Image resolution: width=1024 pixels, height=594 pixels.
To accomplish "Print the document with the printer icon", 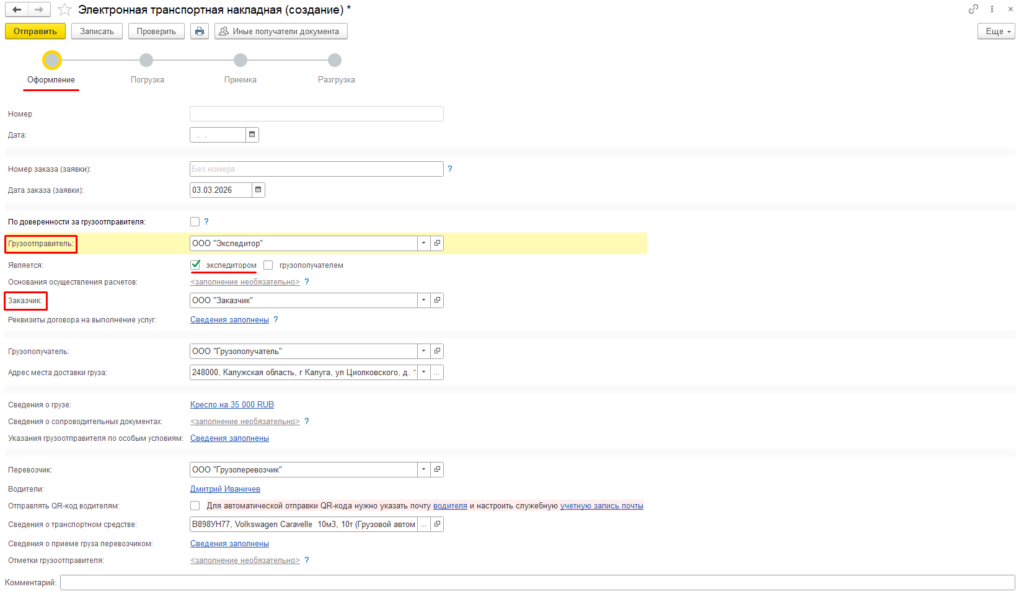I will [199, 31].
